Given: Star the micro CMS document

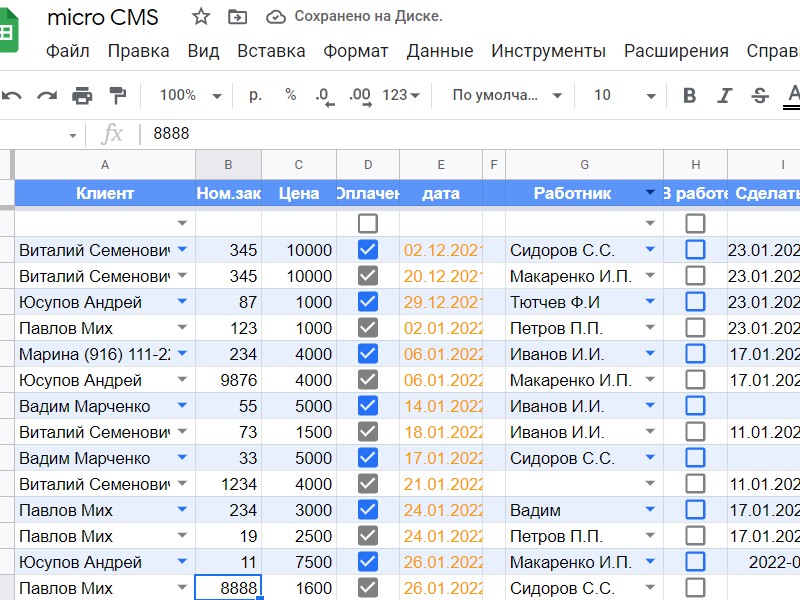Looking at the screenshot, I should pyautogui.click(x=201, y=17).
